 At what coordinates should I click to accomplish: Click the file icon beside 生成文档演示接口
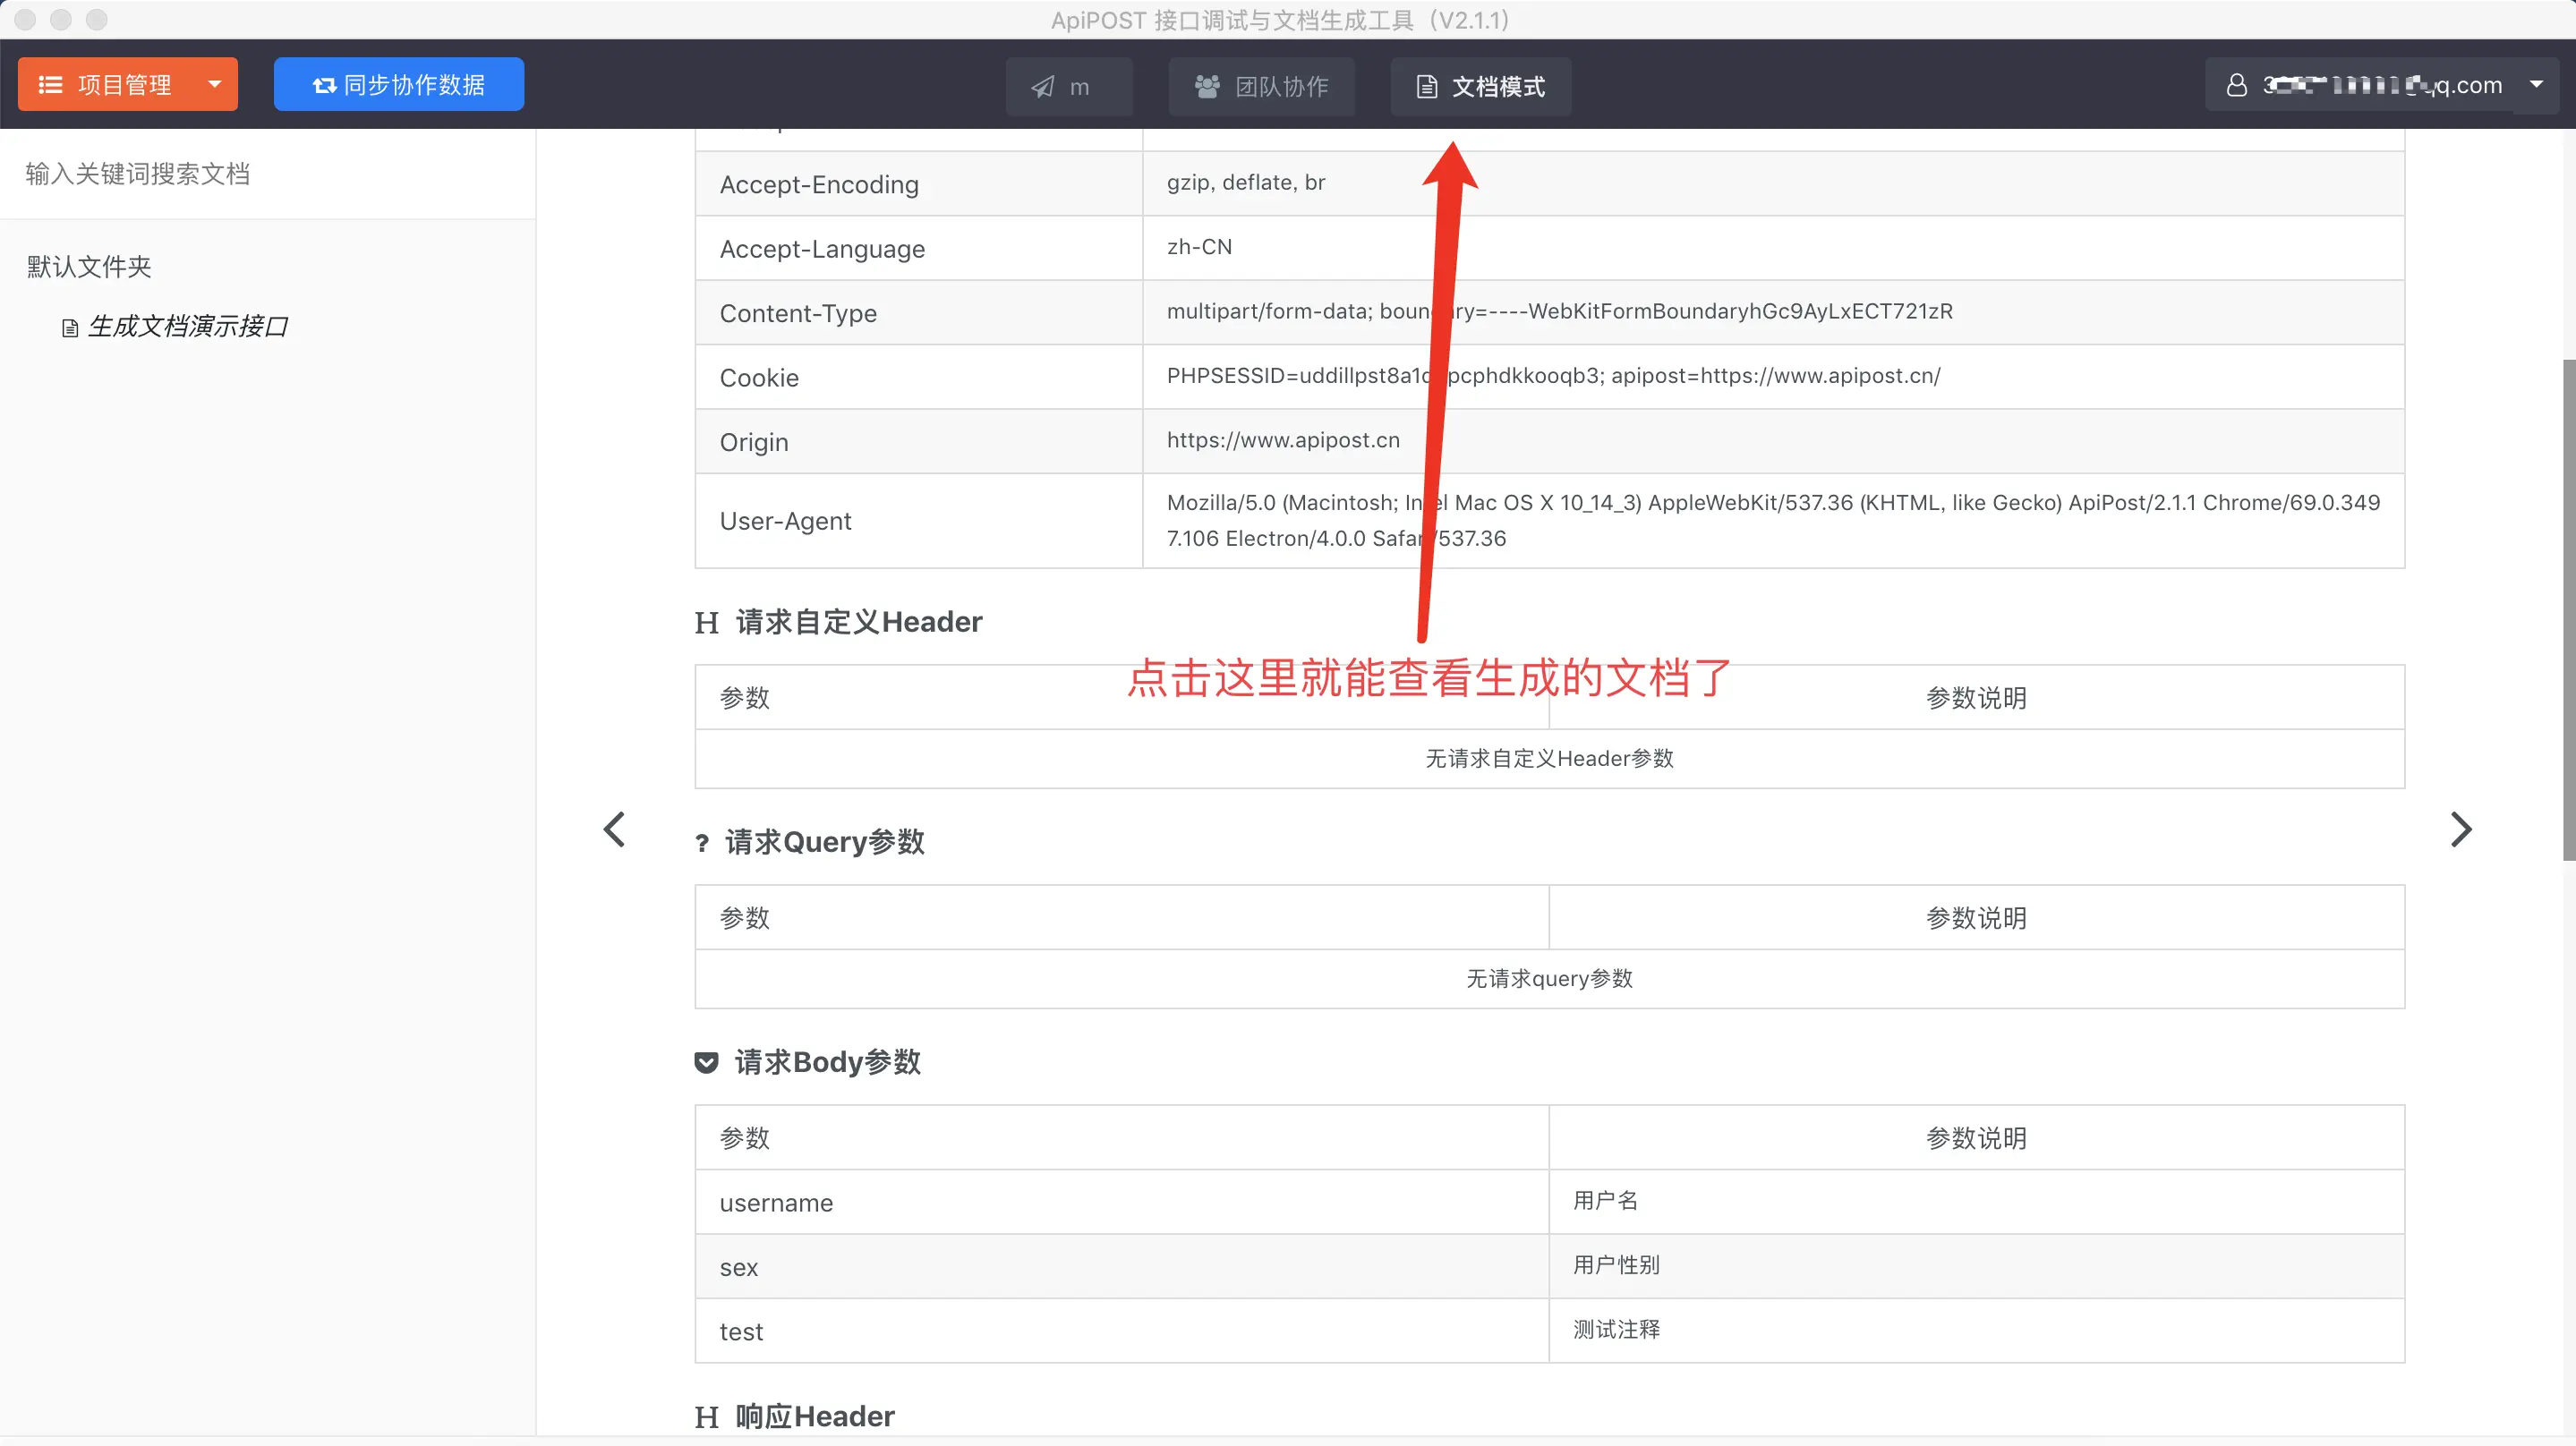tap(70, 328)
